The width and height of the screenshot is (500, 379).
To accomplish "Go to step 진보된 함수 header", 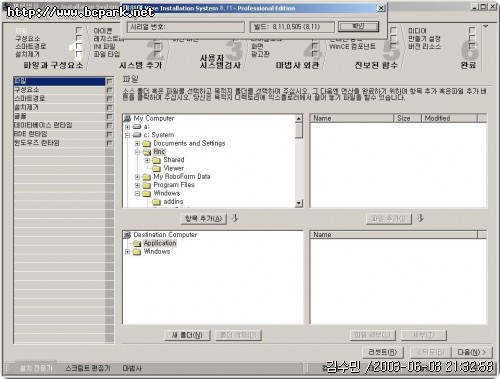I will click(376, 65).
